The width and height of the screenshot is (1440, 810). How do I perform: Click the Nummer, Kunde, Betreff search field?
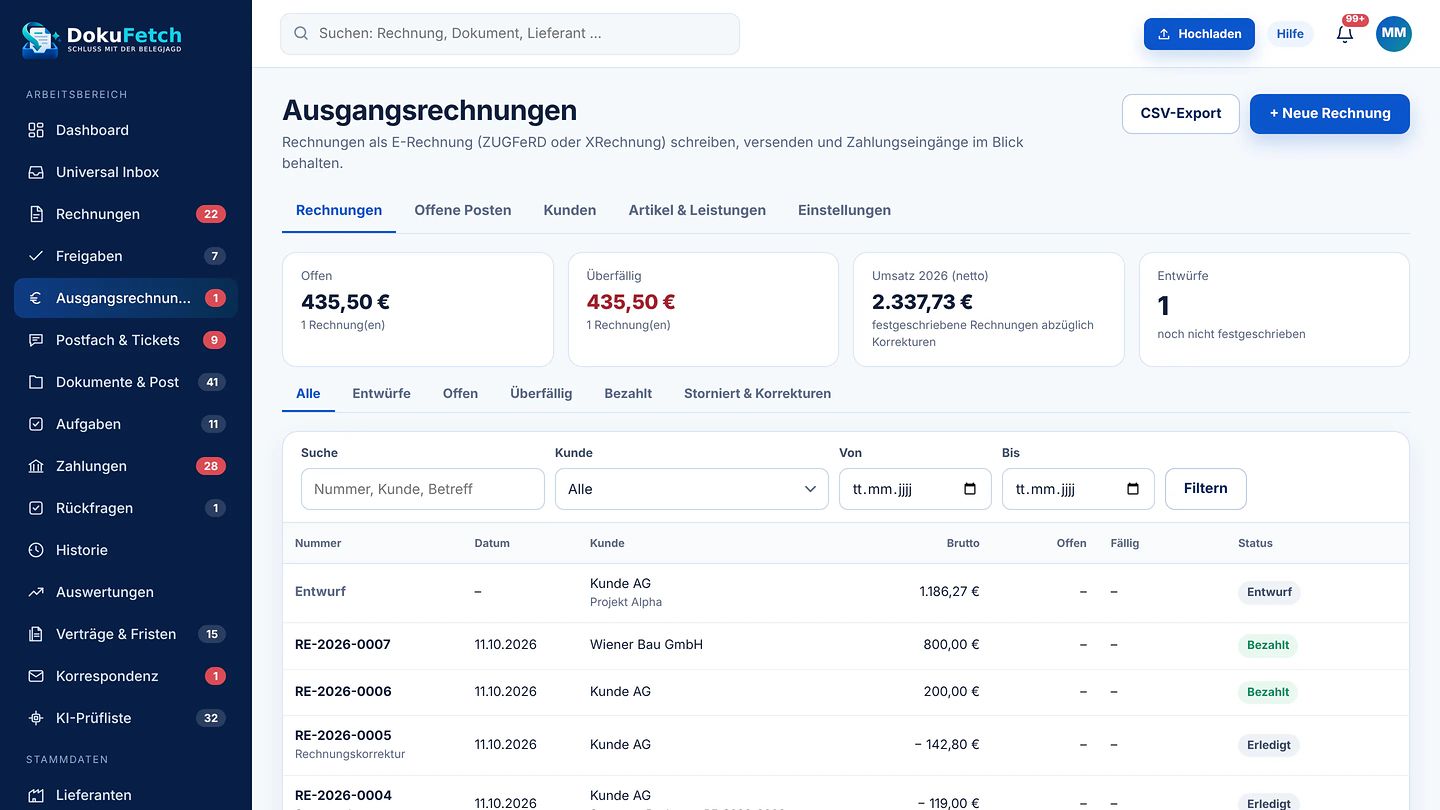point(423,489)
